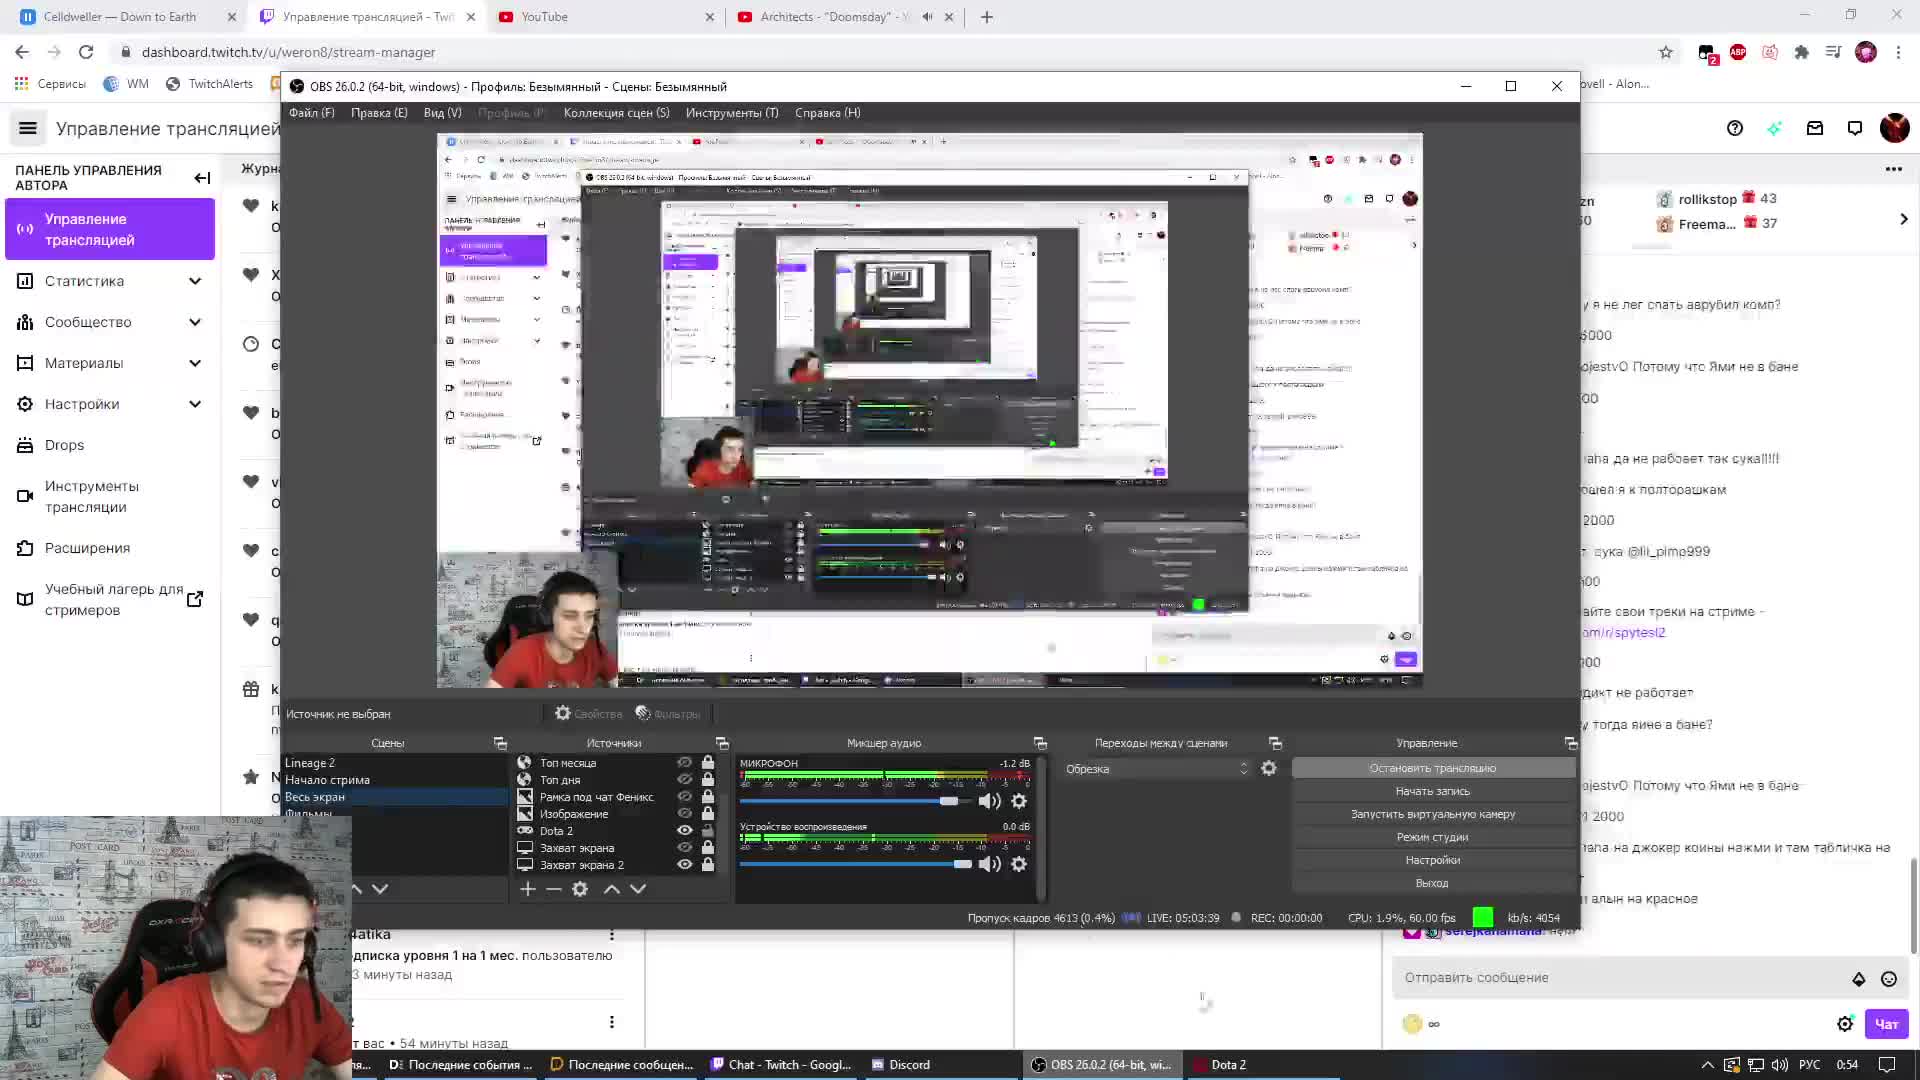Undock the Переходы между сценами panel

(1275, 743)
